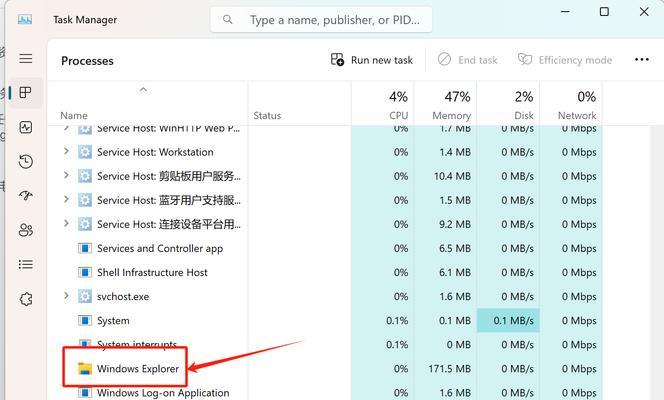Screen dimensions: 664x400
Task: Open the Services puzzle-piece sidebar icon
Action: [26, 299]
